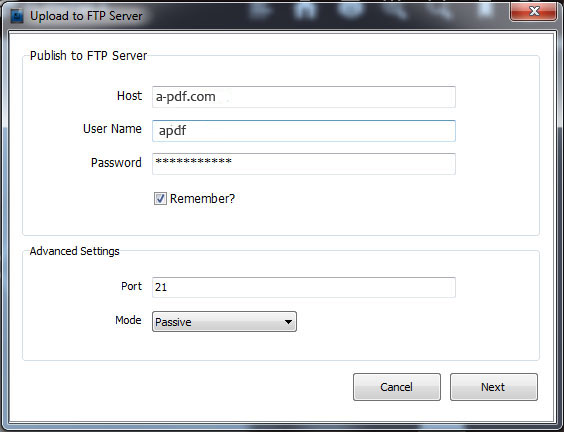564x432 pixels.
Task: Click into the masked Password field
Action: pos(304,164)
